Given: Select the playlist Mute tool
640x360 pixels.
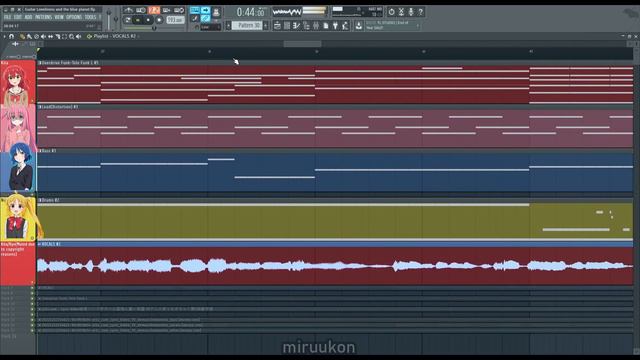Looking at the screenshot, I should click(x=43, y=36).
